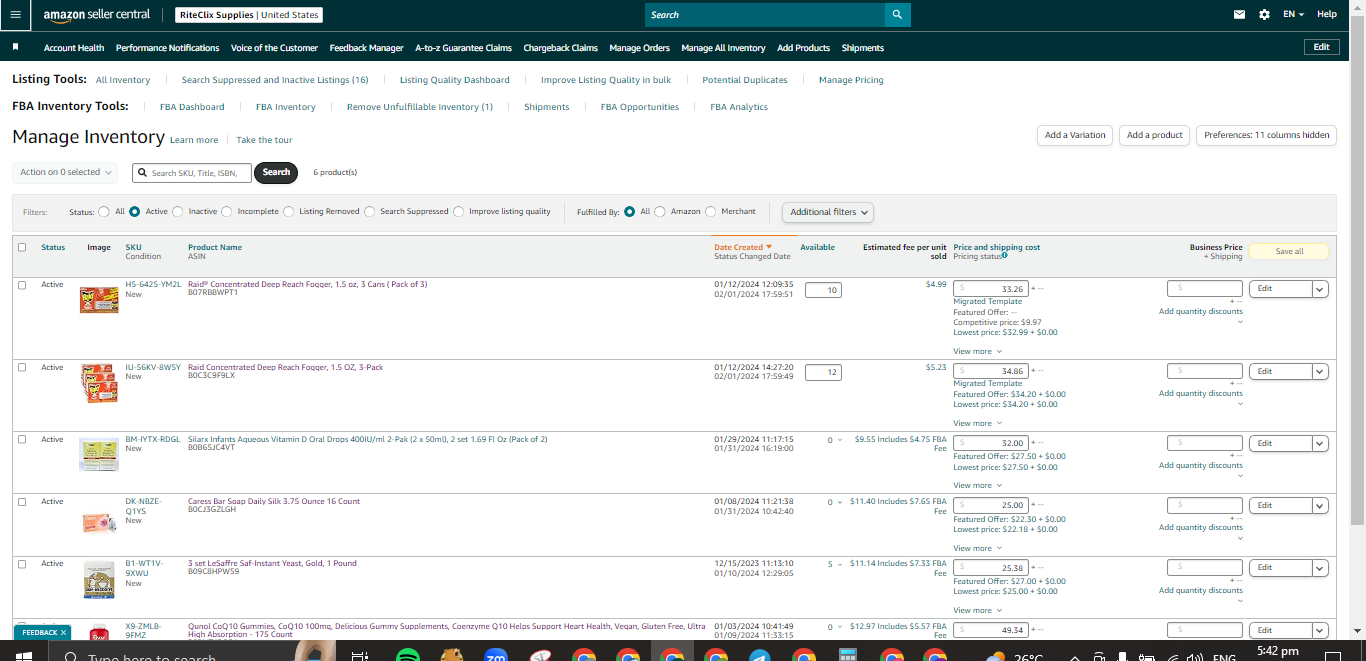Open the mail messages icon
Viewport: 1366px width, 661px height.
coord(1240,15)
